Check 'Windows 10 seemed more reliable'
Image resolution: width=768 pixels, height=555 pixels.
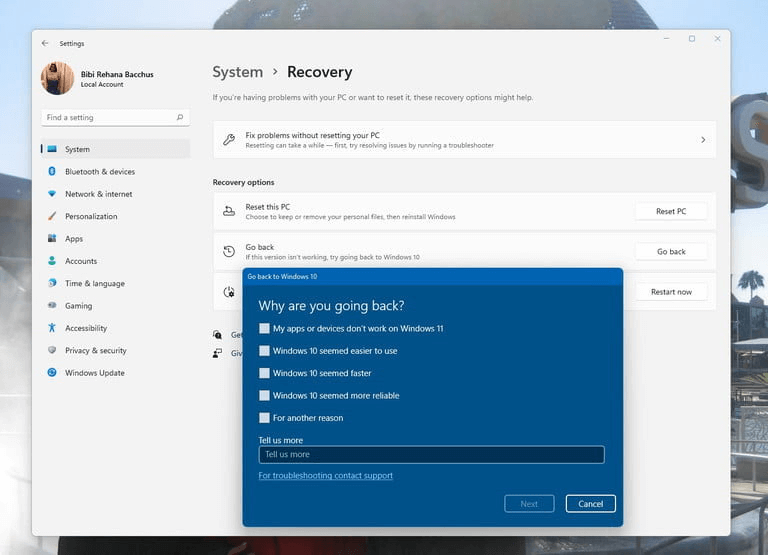coord(264,395)
